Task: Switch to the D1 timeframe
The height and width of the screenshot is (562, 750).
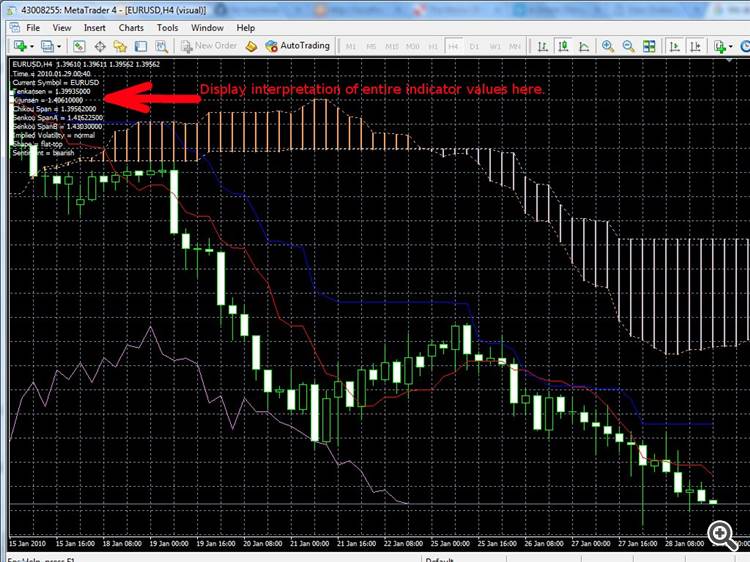Action: tap(474, 46)
